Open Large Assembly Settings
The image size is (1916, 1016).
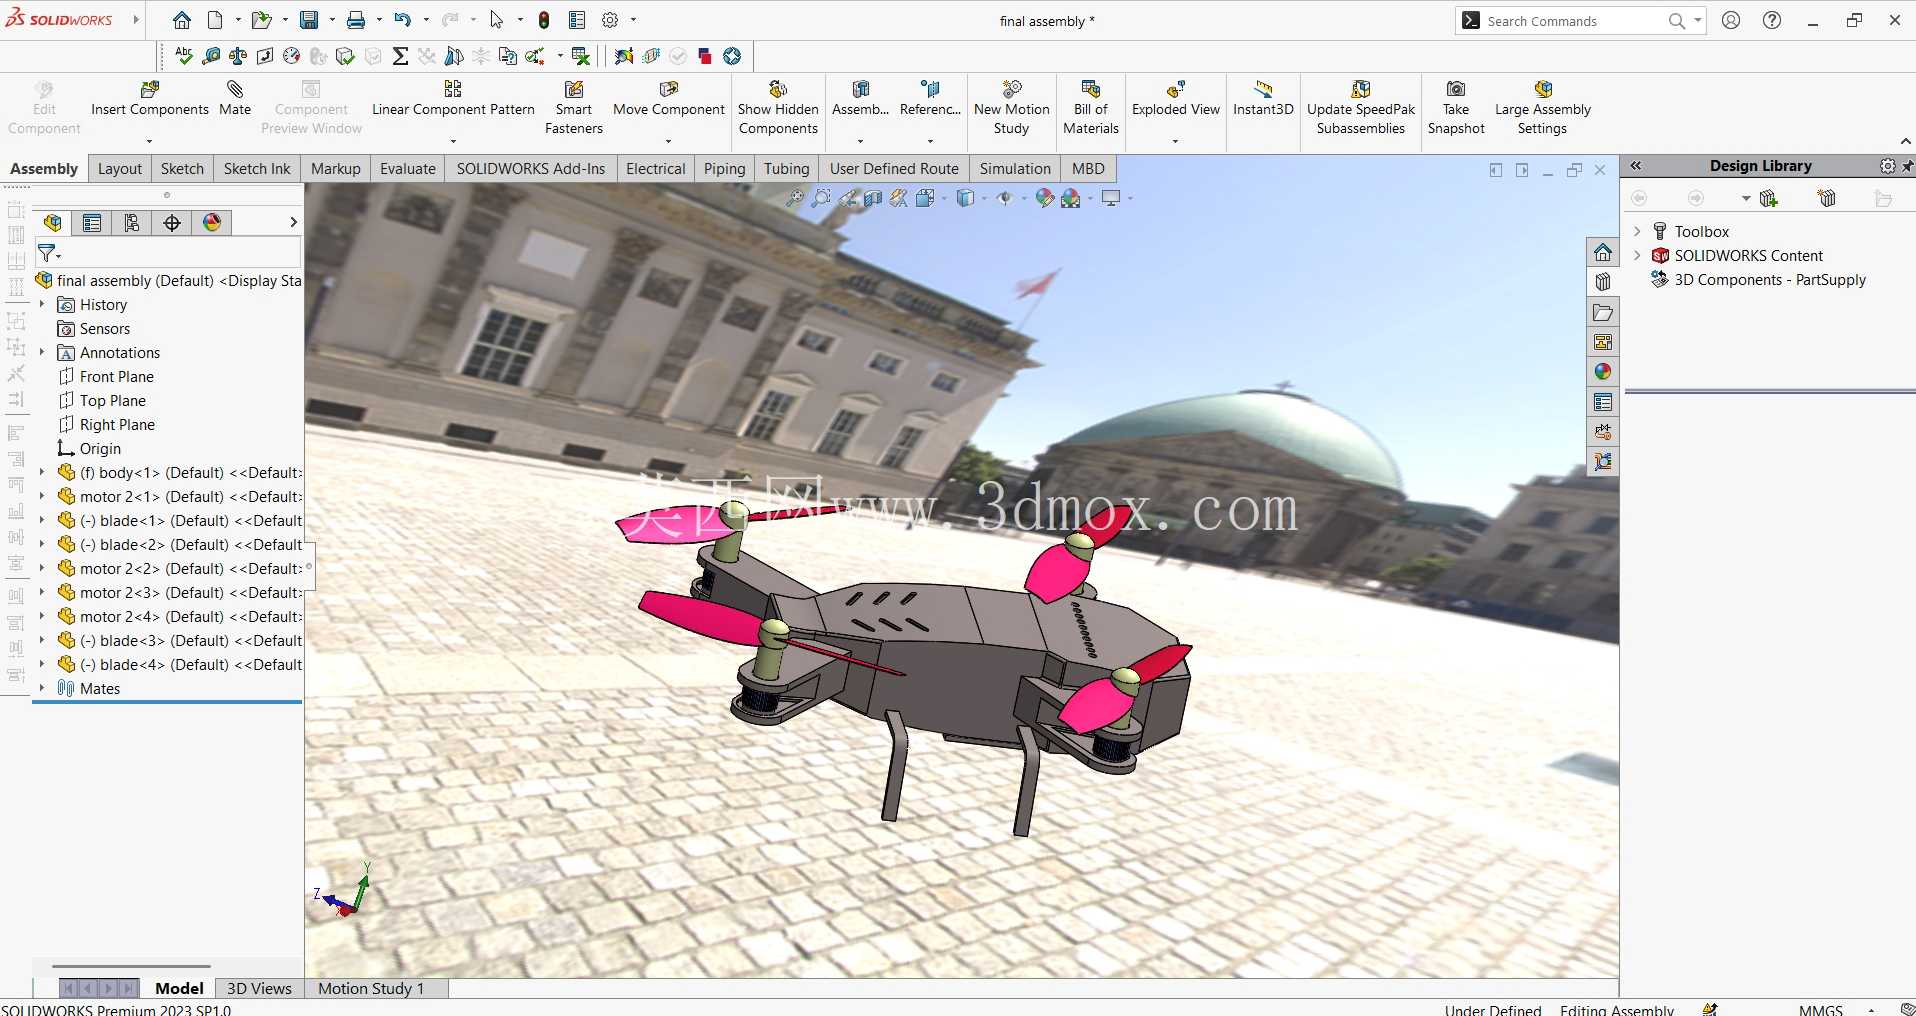1543,107
